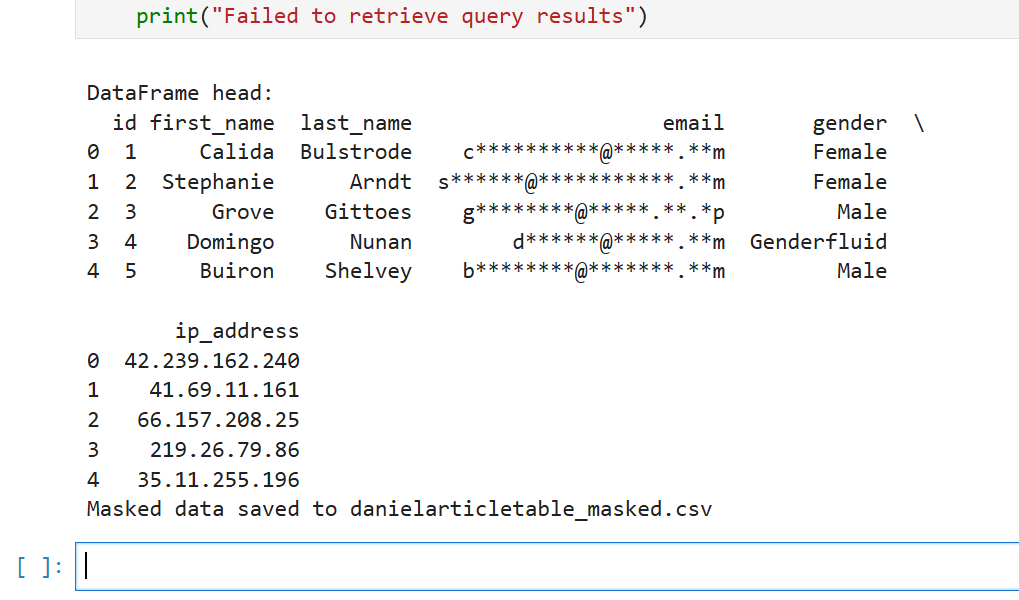Click the "DataFrame head:" output line
The image size is (1019, 600).
pyautogui.click(x=180, y=93)
